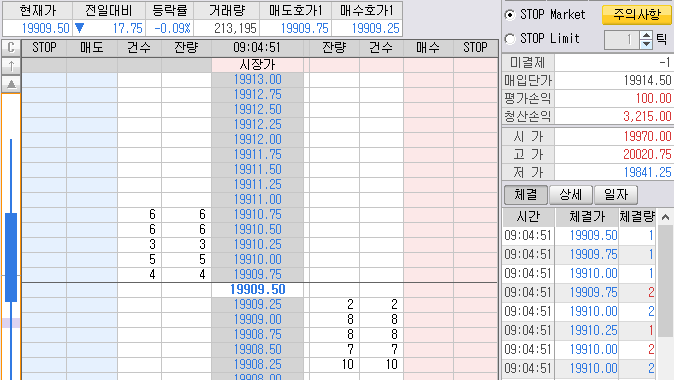Image resolution: width=674 pixels, height=380 pixels.
Task: Click price 19912.00 in the ladder
Action: tap(257, 140)
